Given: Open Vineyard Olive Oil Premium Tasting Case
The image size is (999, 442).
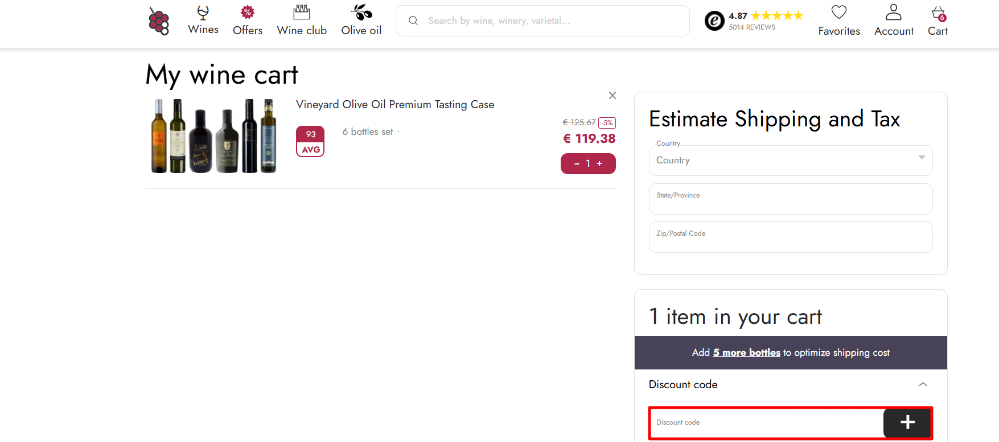Looking at the screenshot, I should click(395, 104).
